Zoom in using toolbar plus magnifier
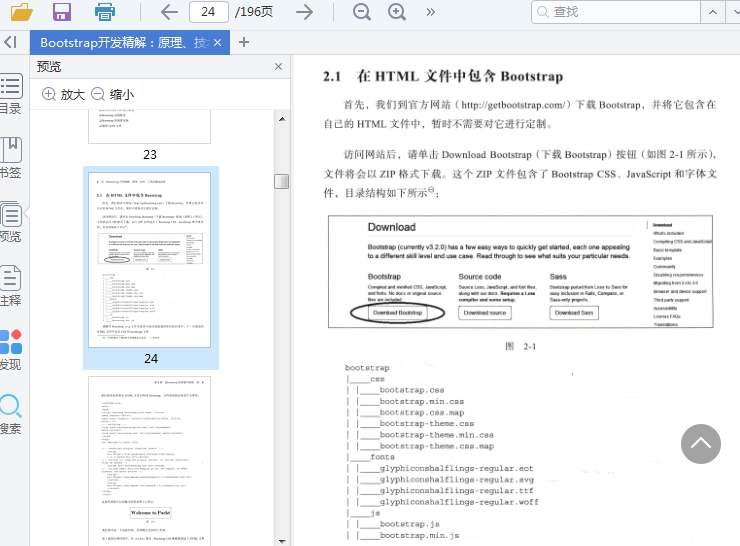 [x=397, y=12]
